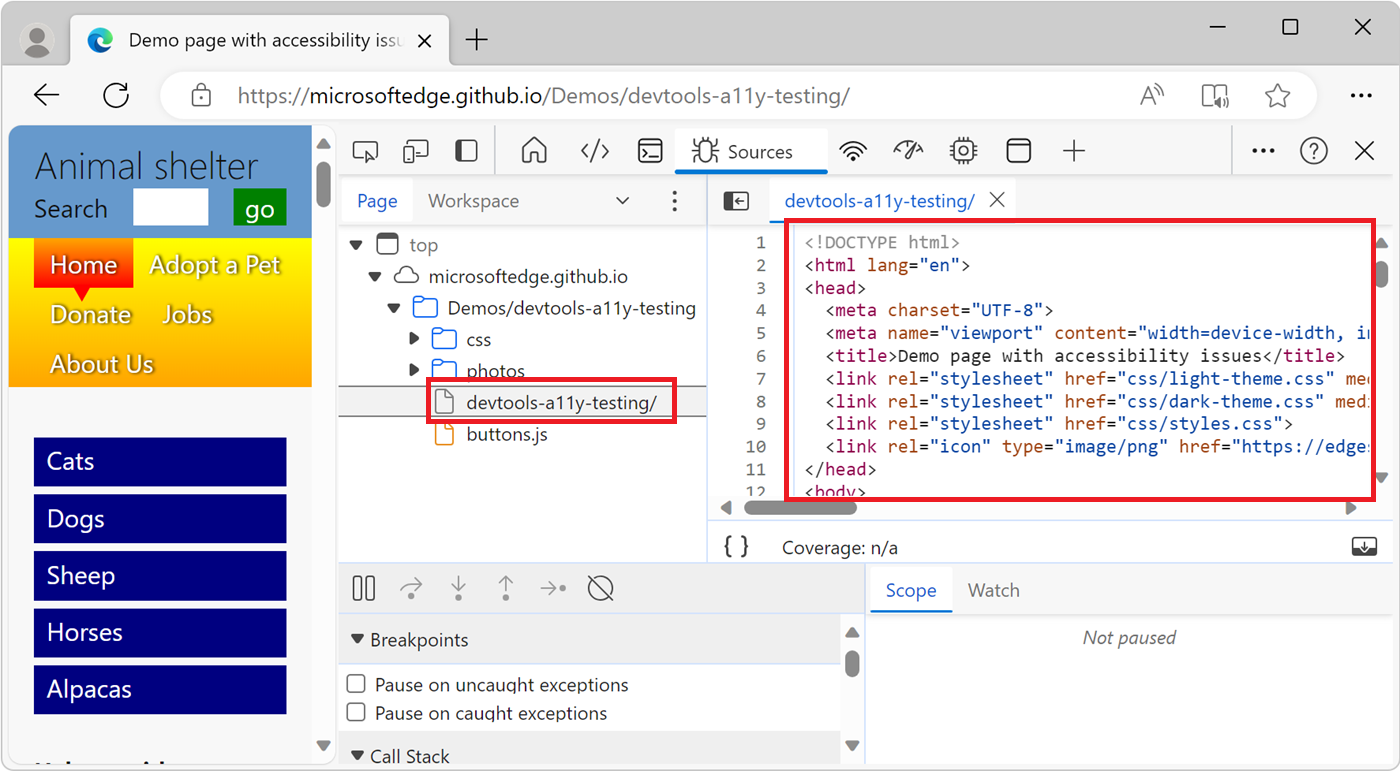Enable Pause on uncaught exceptions
This screenshot has width=1400, height=771.
point(355,684)
